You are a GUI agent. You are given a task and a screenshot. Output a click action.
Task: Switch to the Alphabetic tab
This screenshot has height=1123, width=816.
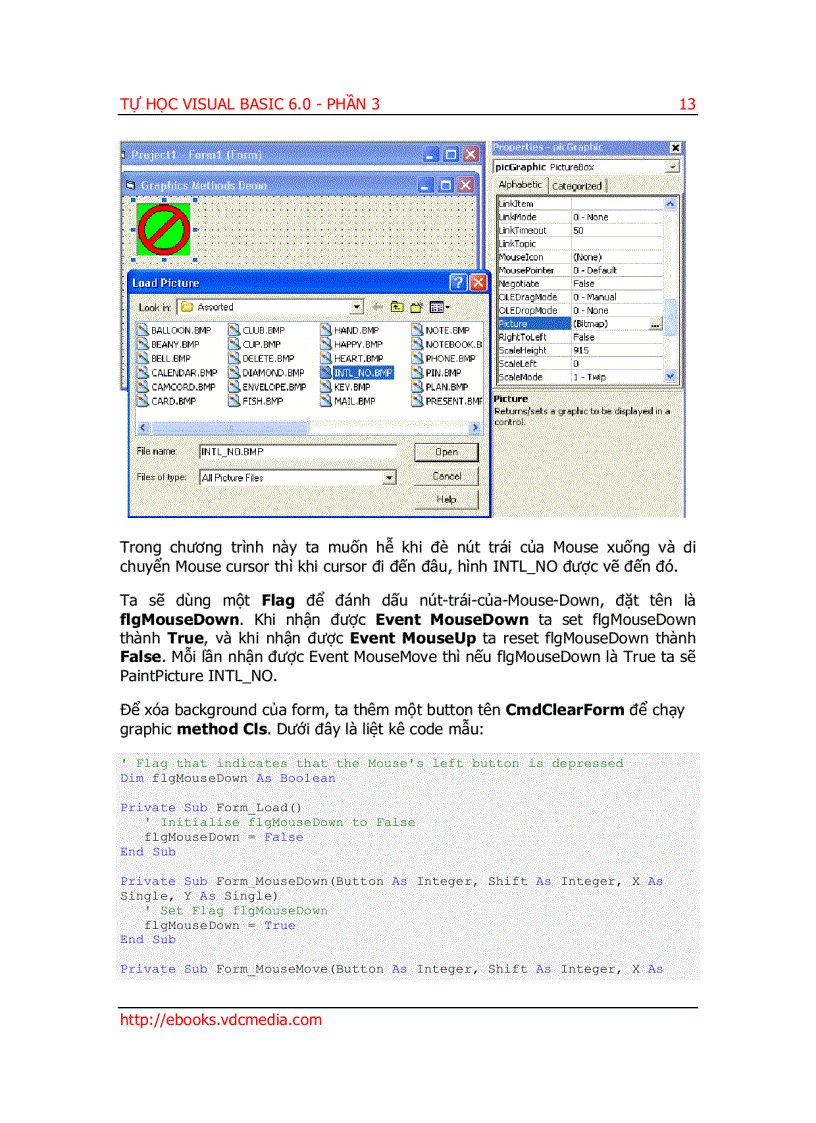point(520,185)
